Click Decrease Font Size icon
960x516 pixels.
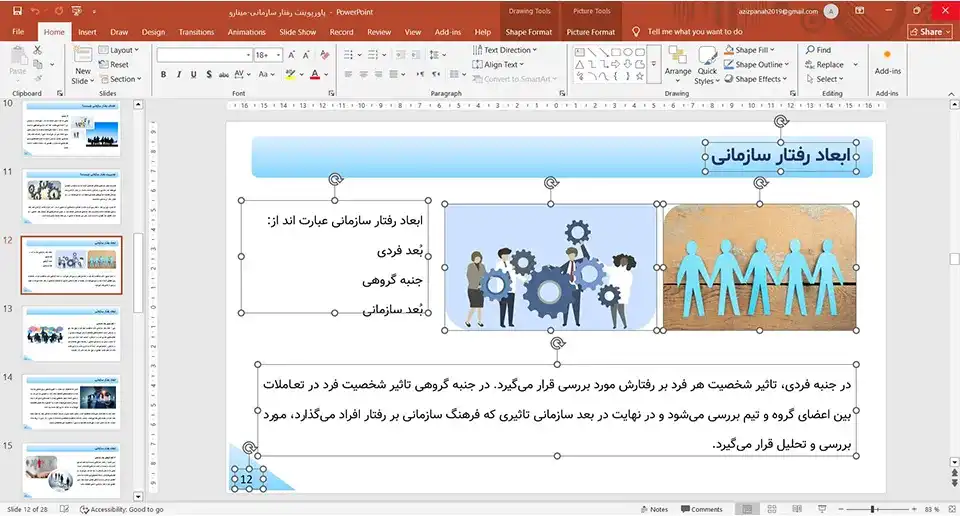[x=306, y=55]
